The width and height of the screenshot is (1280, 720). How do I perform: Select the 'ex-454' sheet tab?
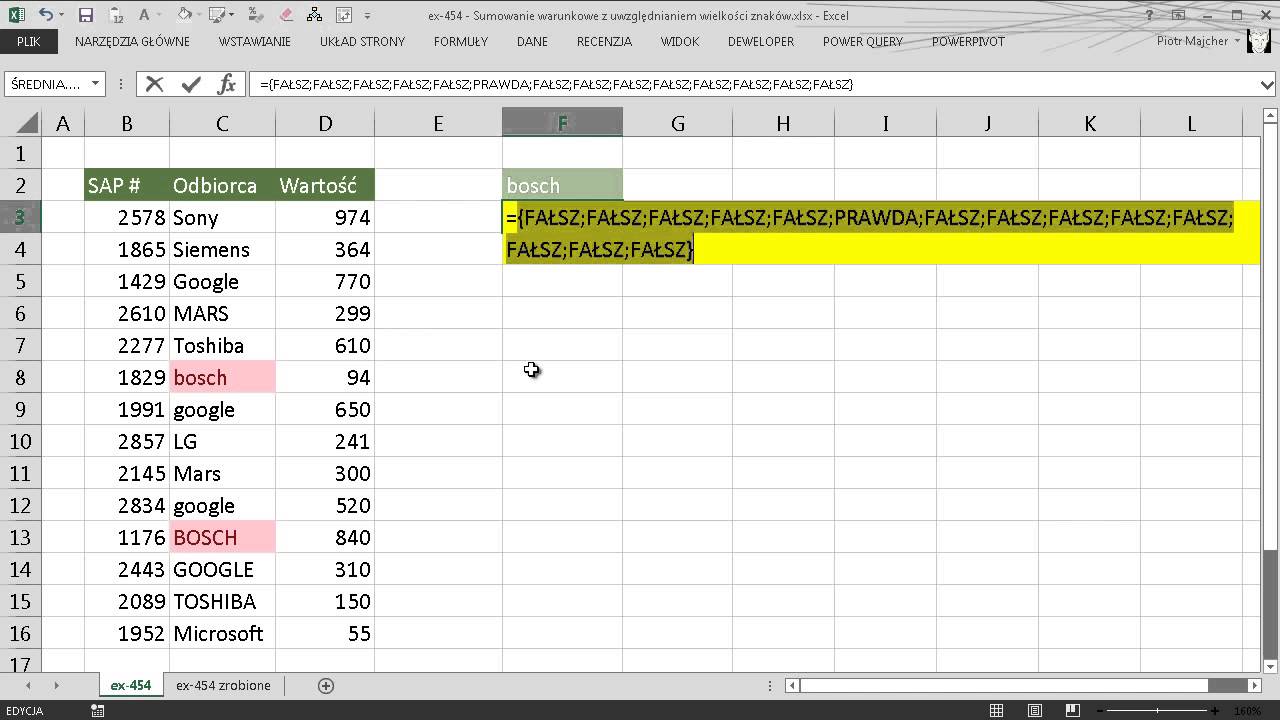131,685
